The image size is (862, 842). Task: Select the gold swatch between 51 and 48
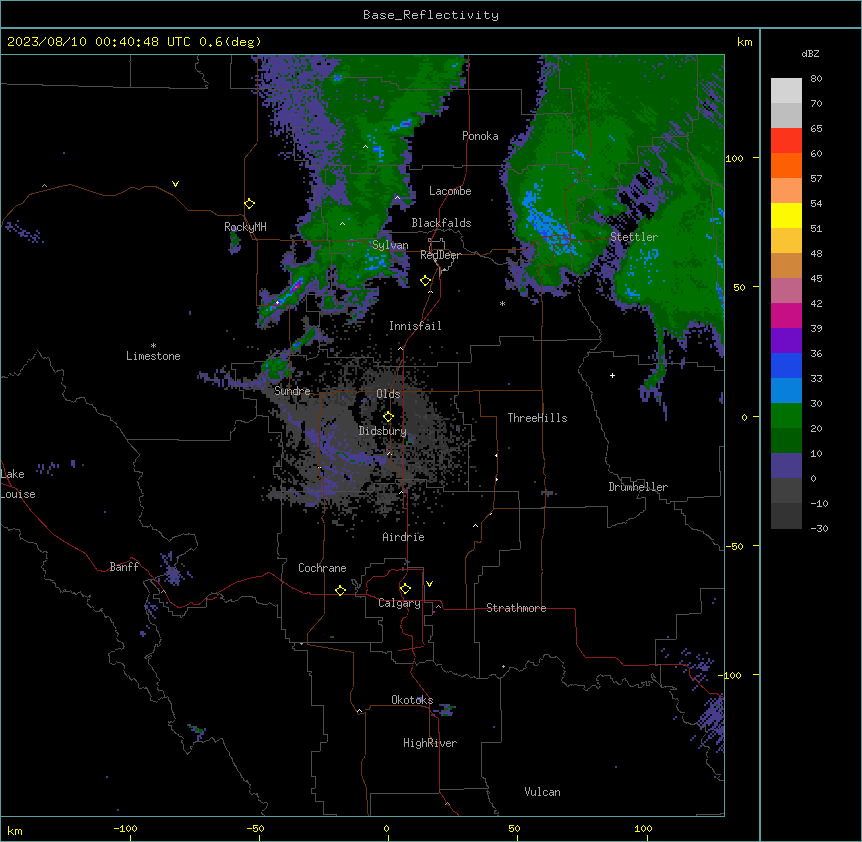tap(786, 241)
